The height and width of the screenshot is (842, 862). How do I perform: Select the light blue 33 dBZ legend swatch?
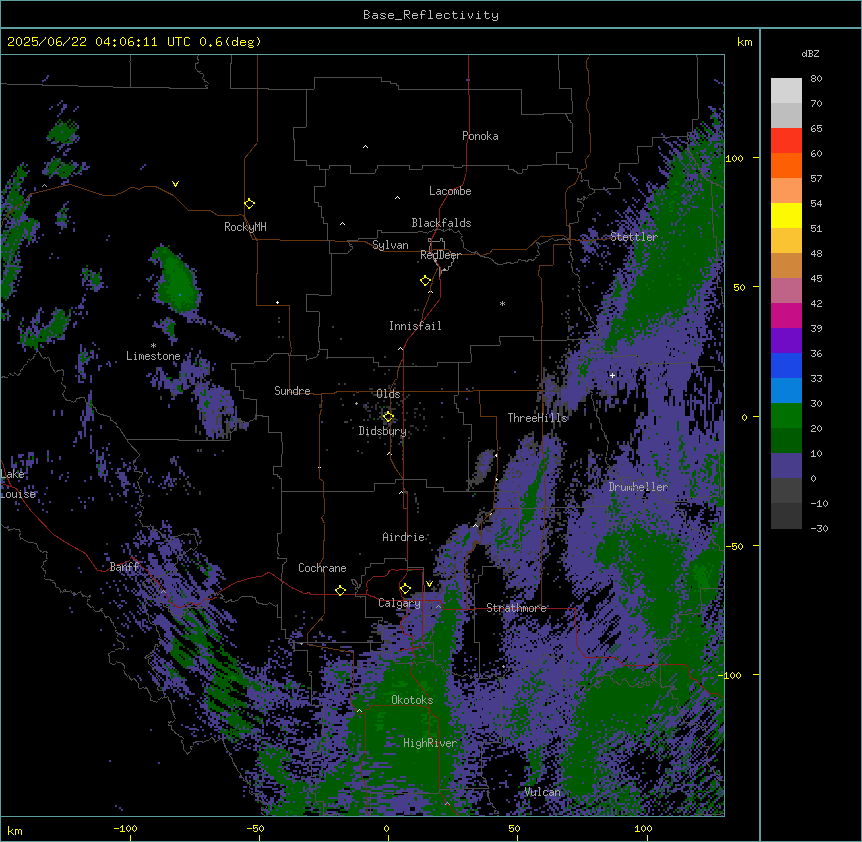786,391
